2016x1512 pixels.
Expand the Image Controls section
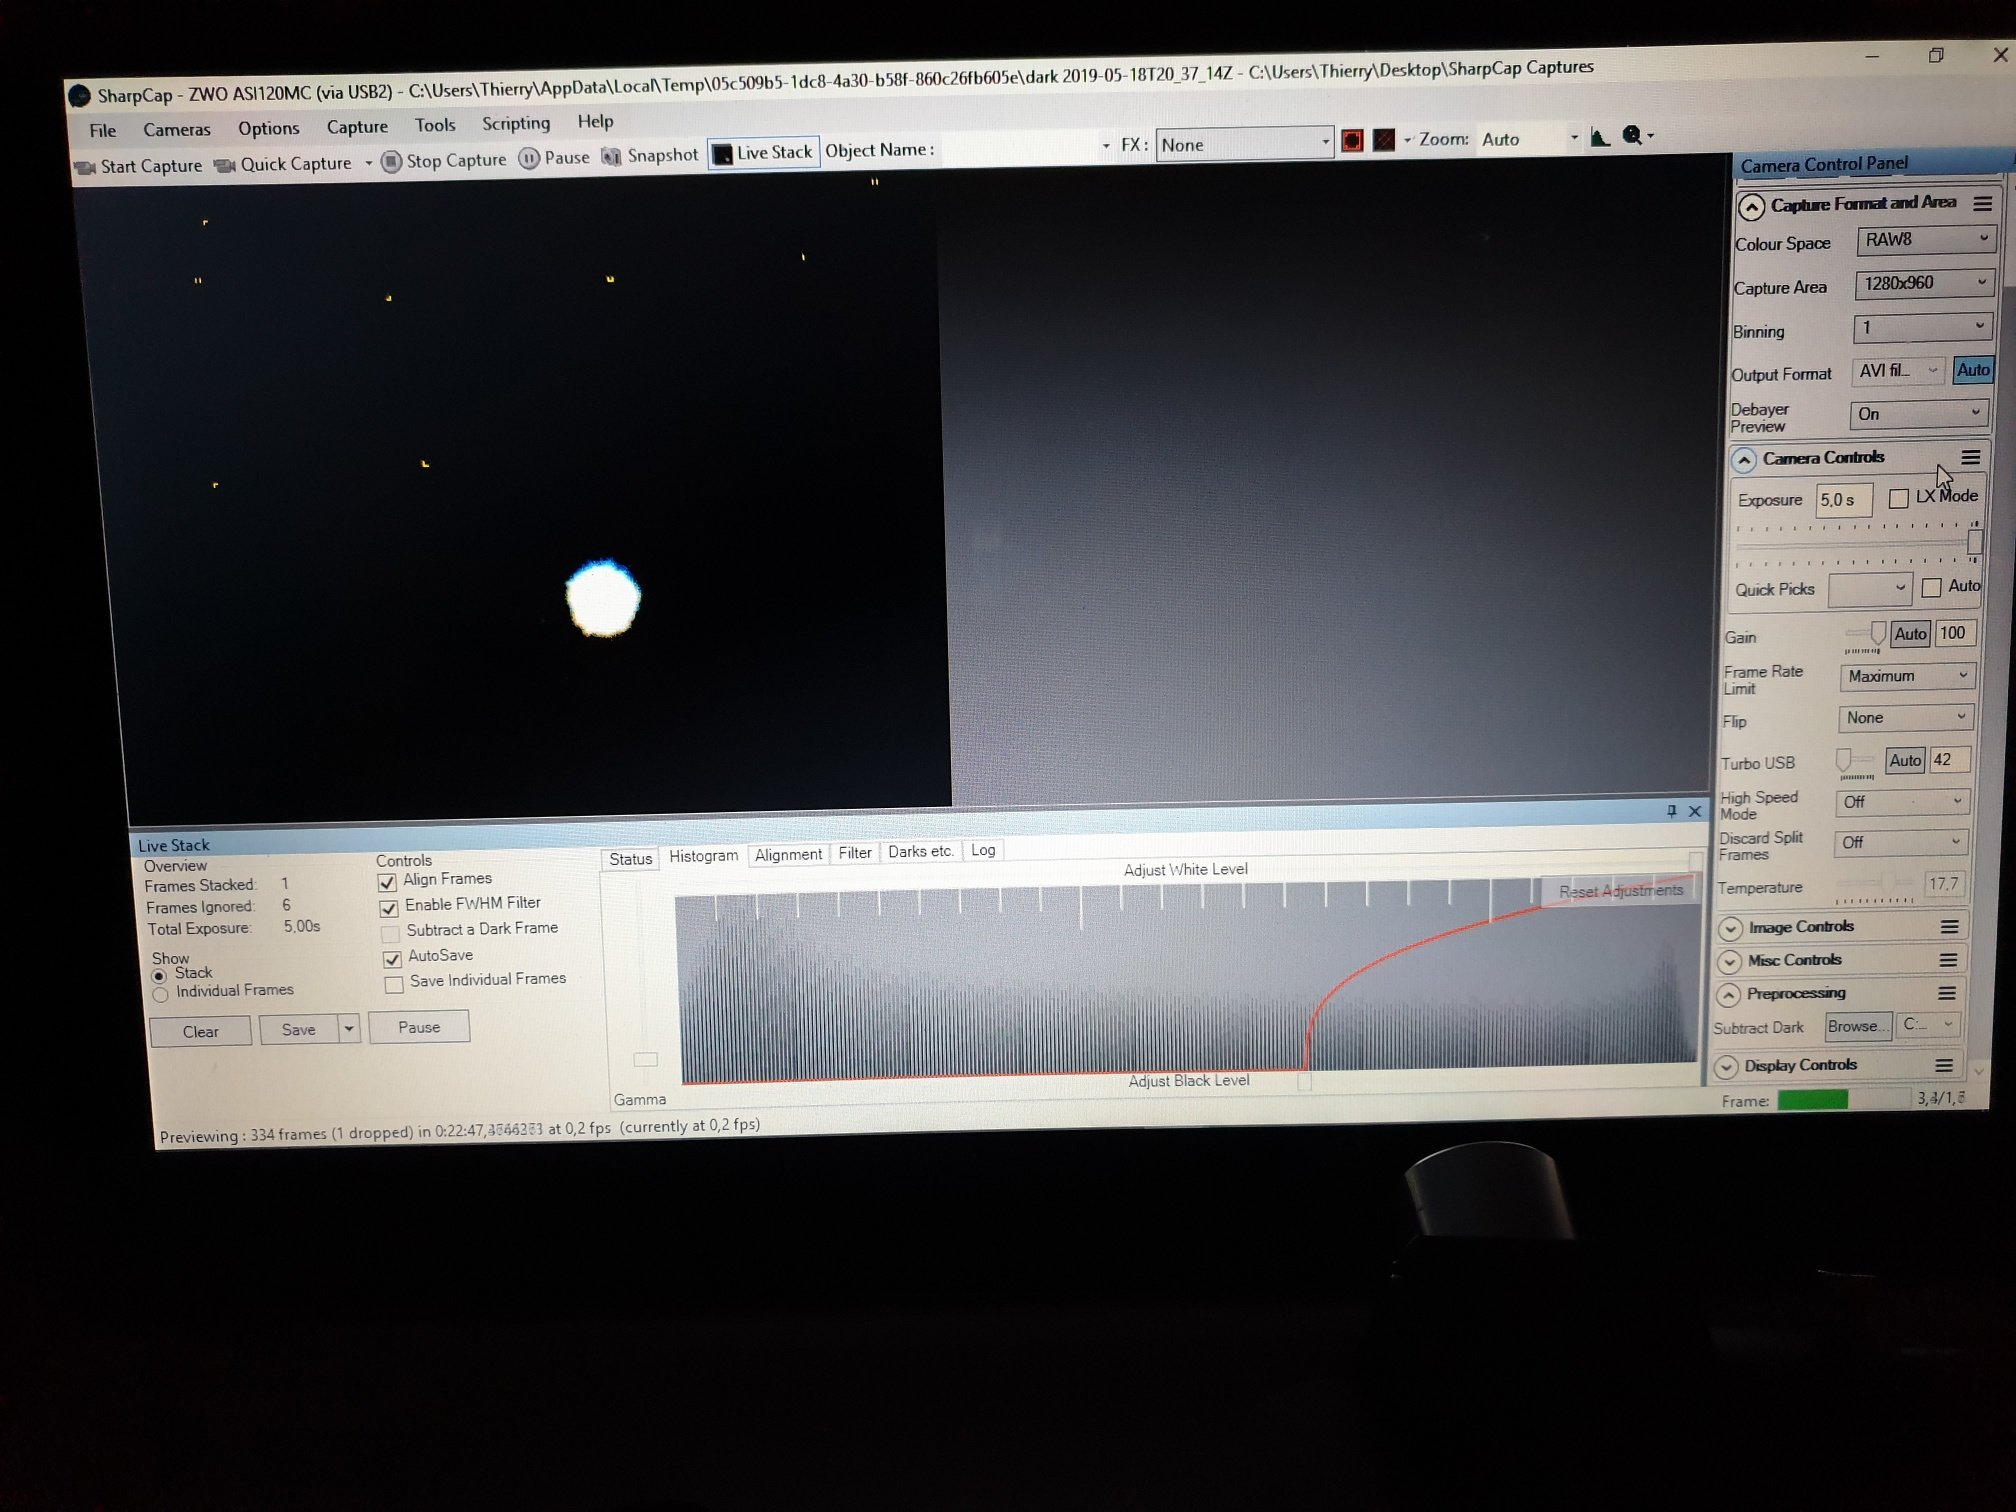click(x=1730, y=928)
